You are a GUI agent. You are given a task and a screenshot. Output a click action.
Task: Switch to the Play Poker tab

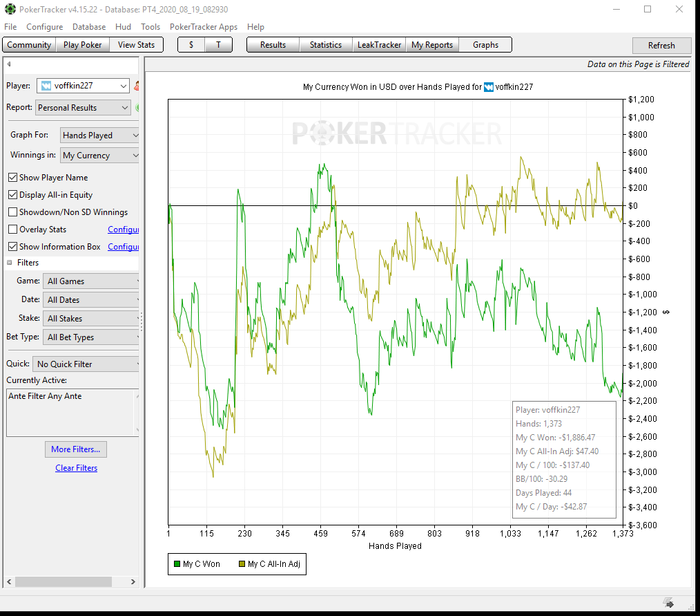(x=83, y=45)
